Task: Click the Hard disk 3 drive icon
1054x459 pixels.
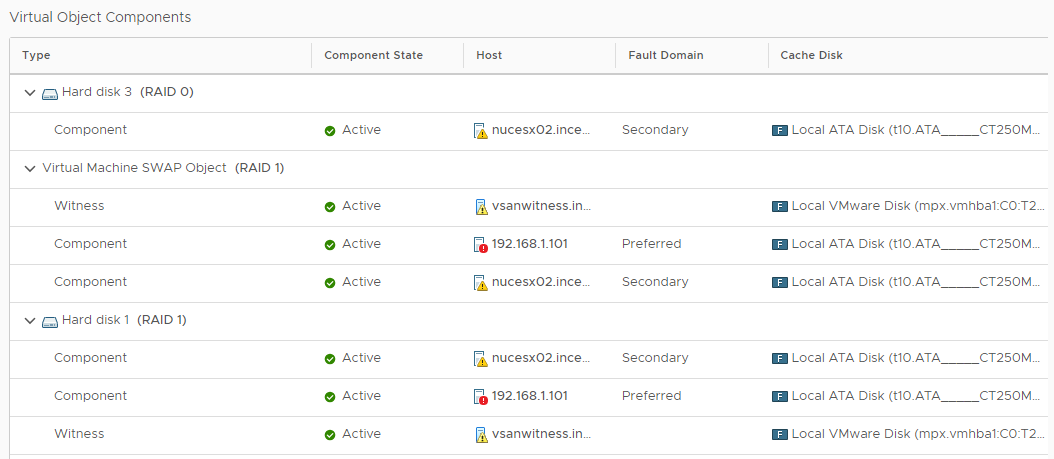Action: [x=49, y=92]
